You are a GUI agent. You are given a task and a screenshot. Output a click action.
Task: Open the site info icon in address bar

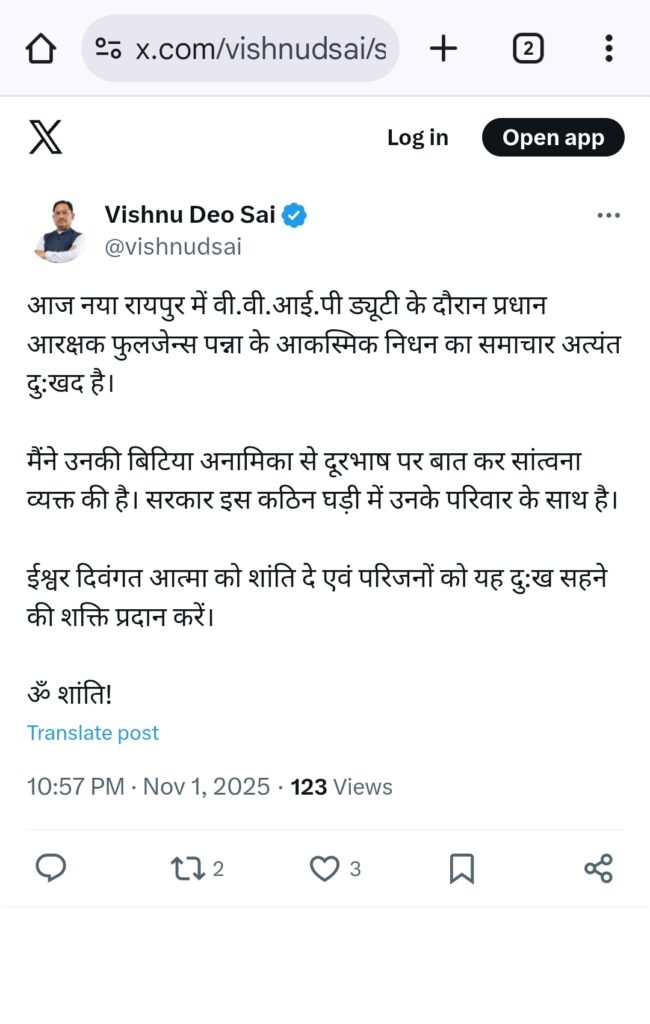pos(108,48)
